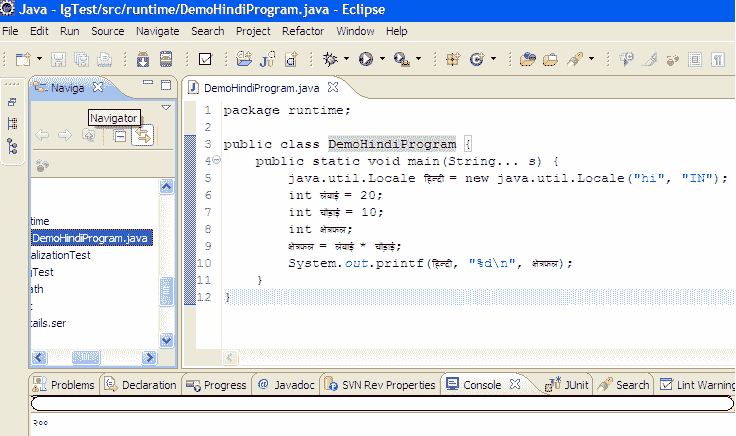Open the Run dropdown arrow

coord(382,59)
